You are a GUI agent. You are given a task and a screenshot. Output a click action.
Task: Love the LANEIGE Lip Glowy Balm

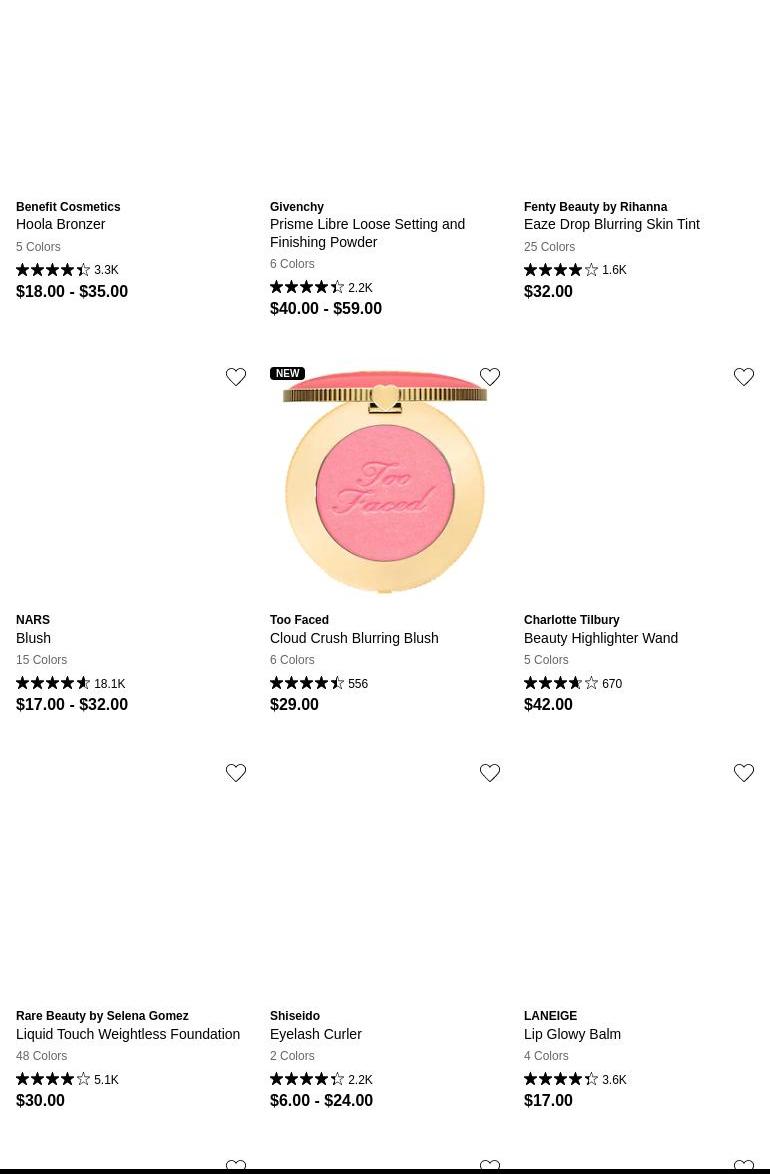[x=744, y=773]
